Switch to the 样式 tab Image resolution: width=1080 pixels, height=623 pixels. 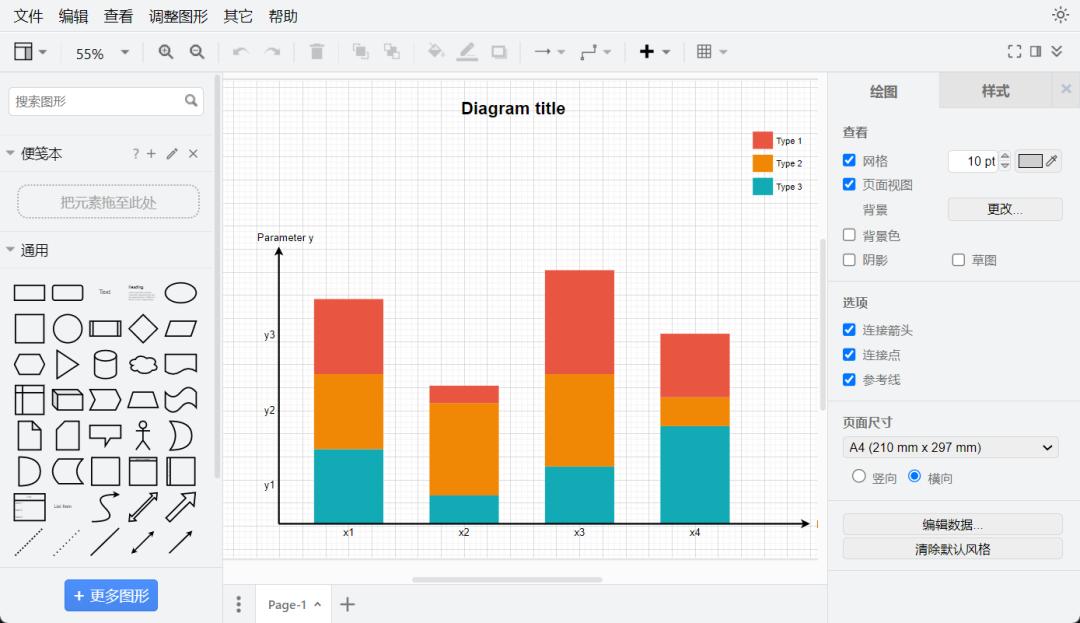coord(995,91)
